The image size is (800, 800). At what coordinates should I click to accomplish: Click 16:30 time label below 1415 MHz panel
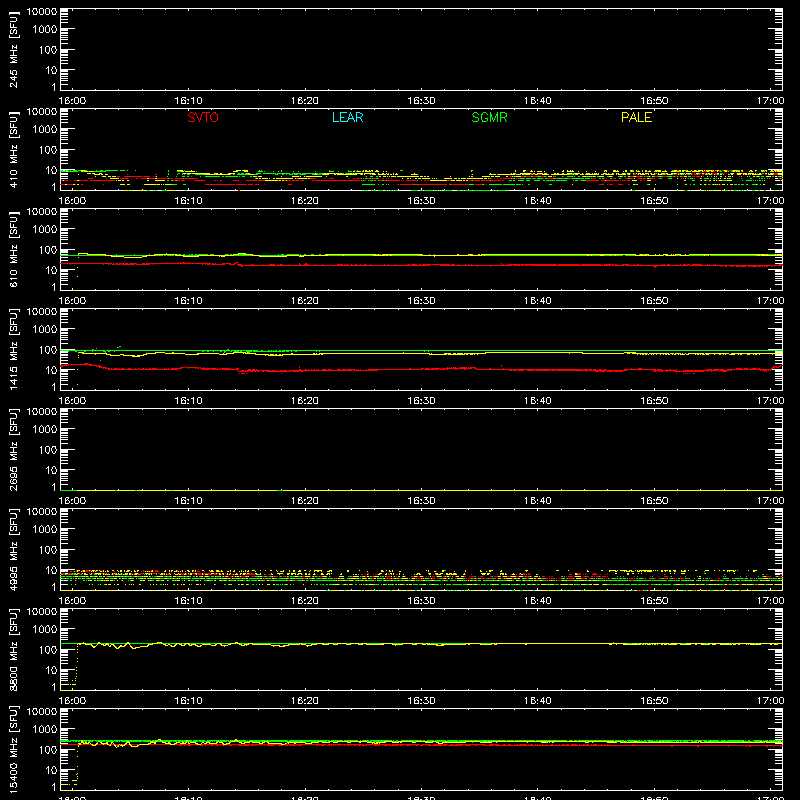tap(421, 401)
